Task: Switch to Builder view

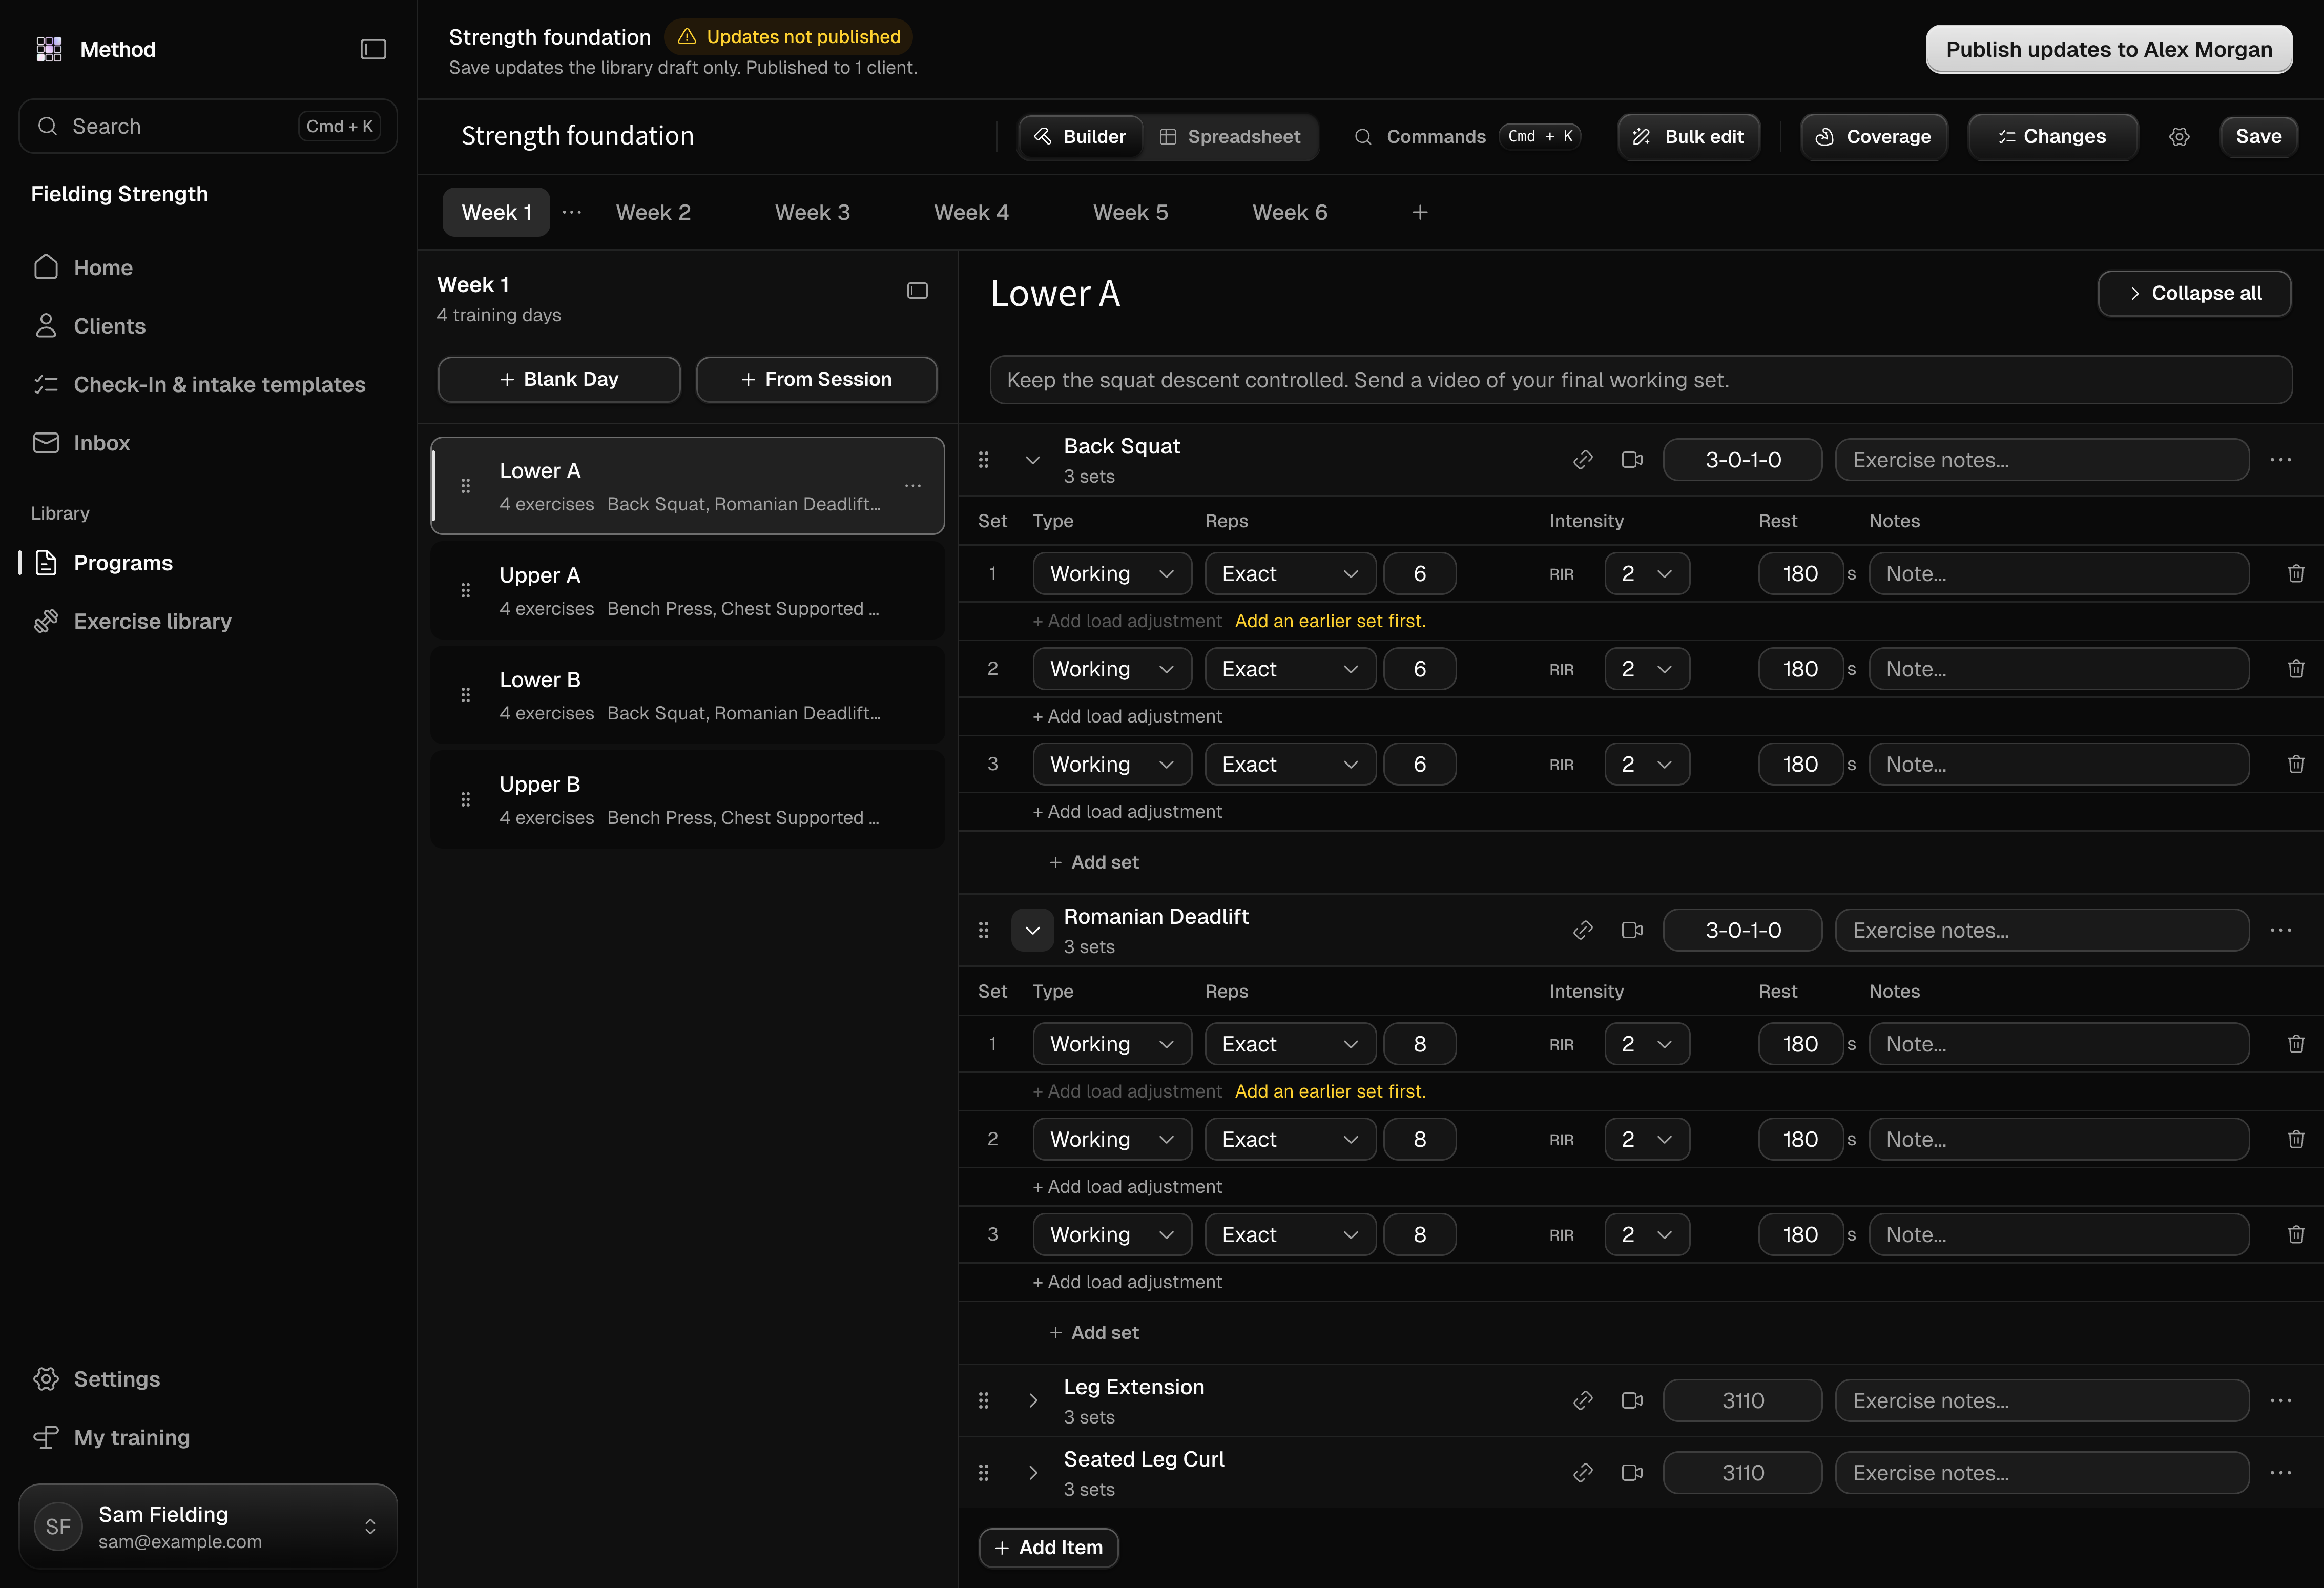Action: coord(1080,137)
